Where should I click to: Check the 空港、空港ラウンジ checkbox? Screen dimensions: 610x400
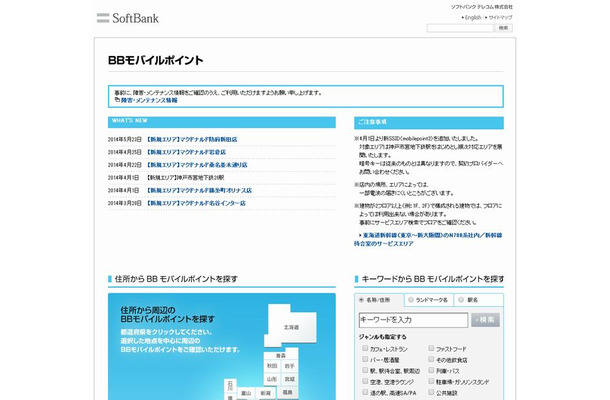[365, 381]
